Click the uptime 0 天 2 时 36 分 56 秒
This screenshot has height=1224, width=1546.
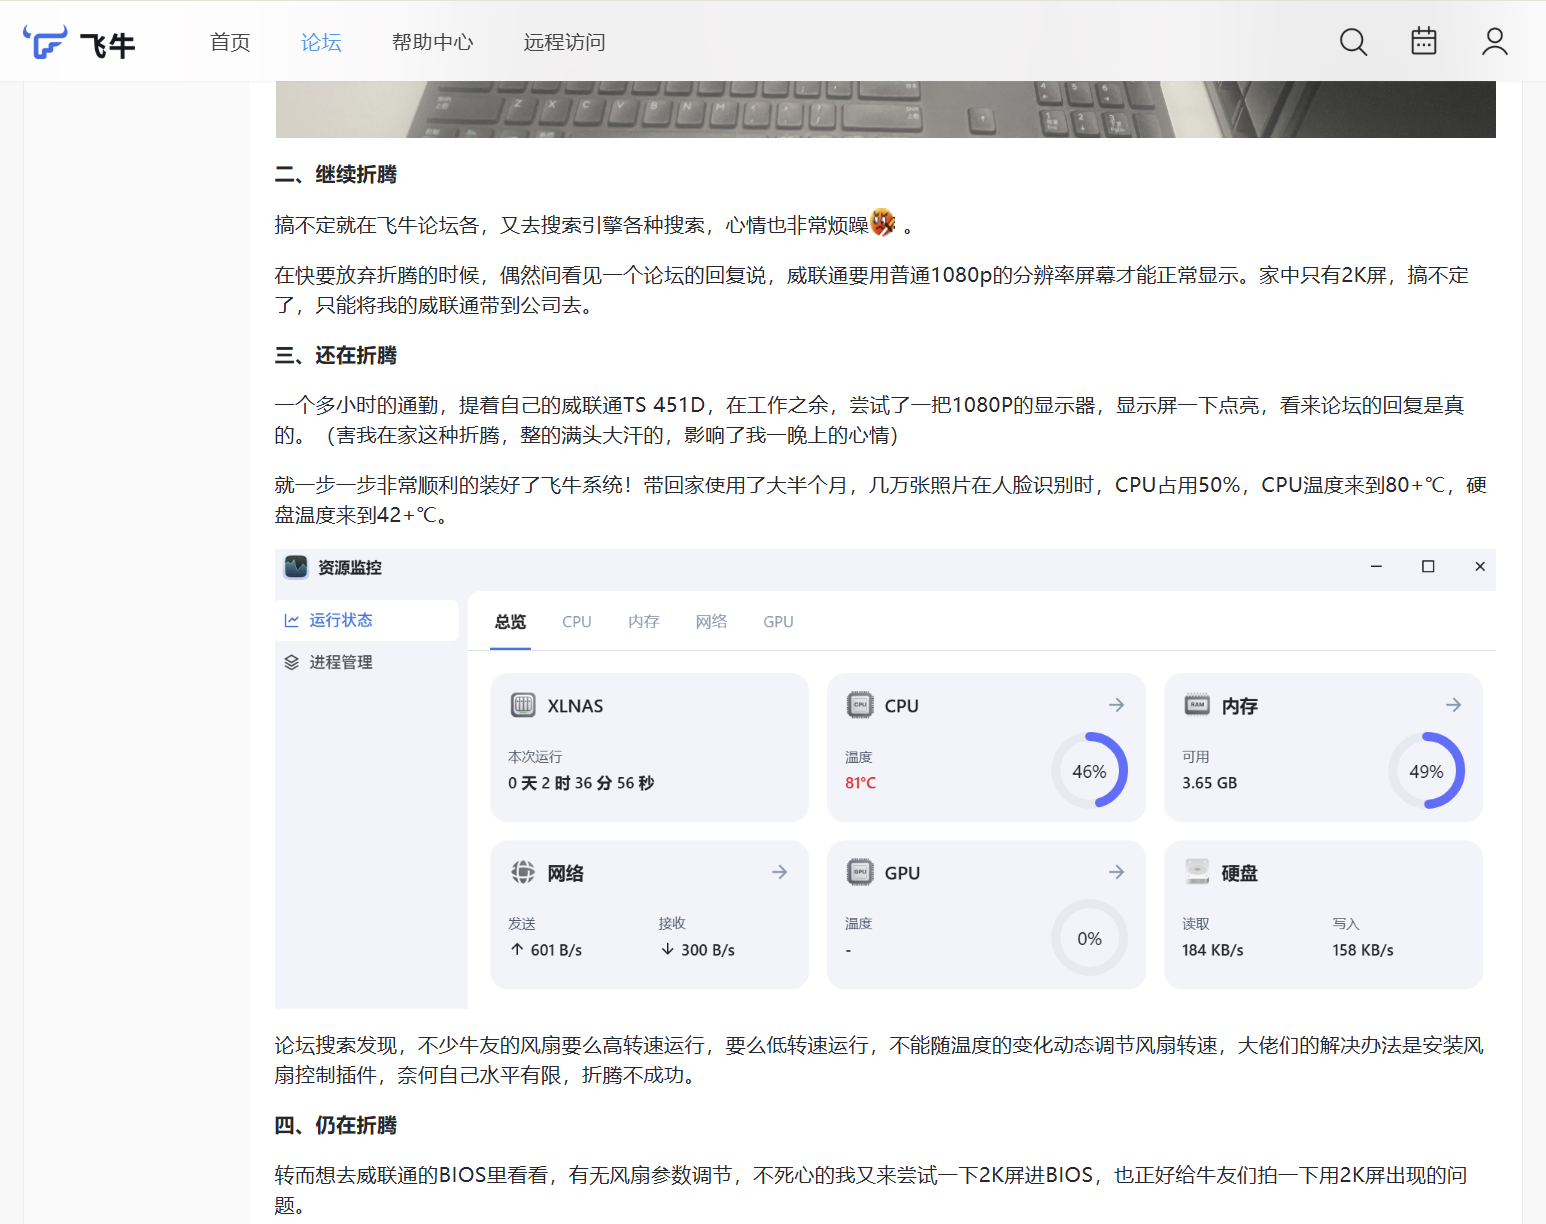click(x=581, y=783)
